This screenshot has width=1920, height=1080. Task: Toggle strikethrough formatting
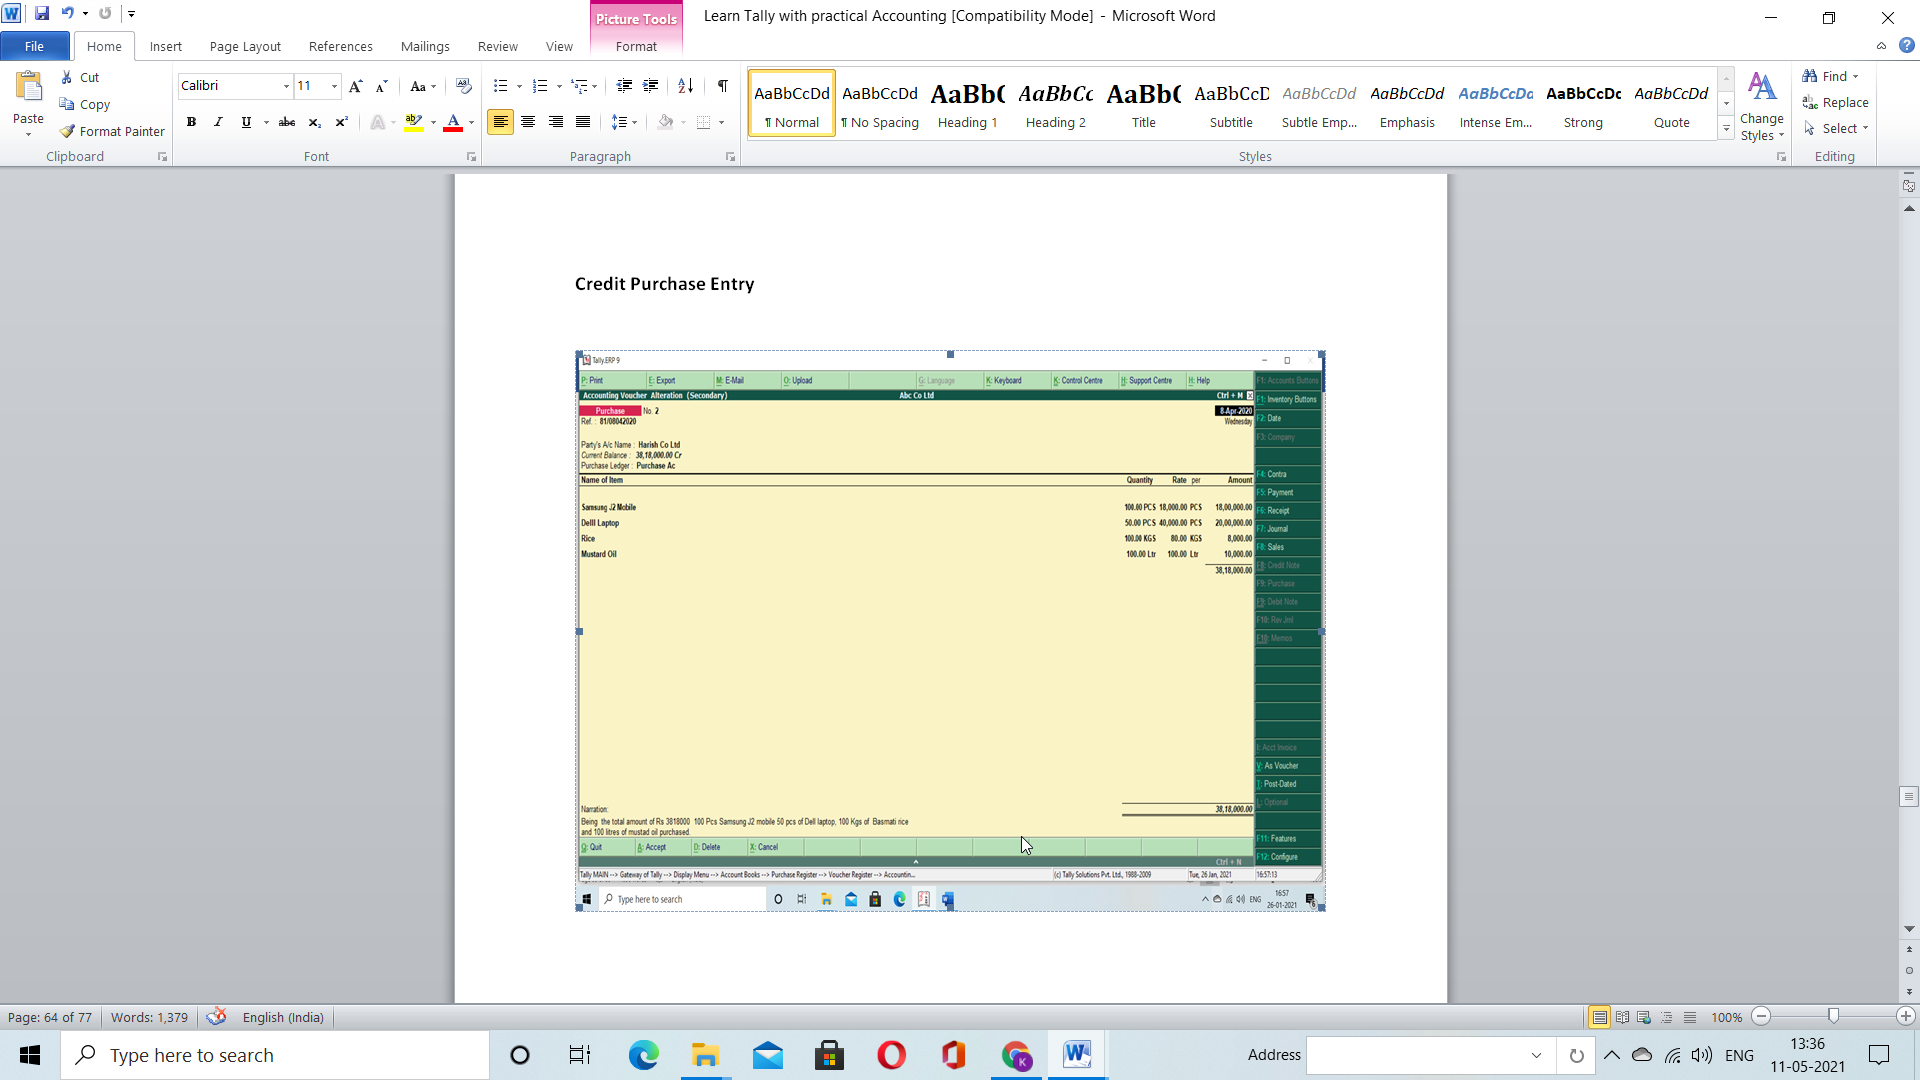pyautogui.click(x=287, y=122)
